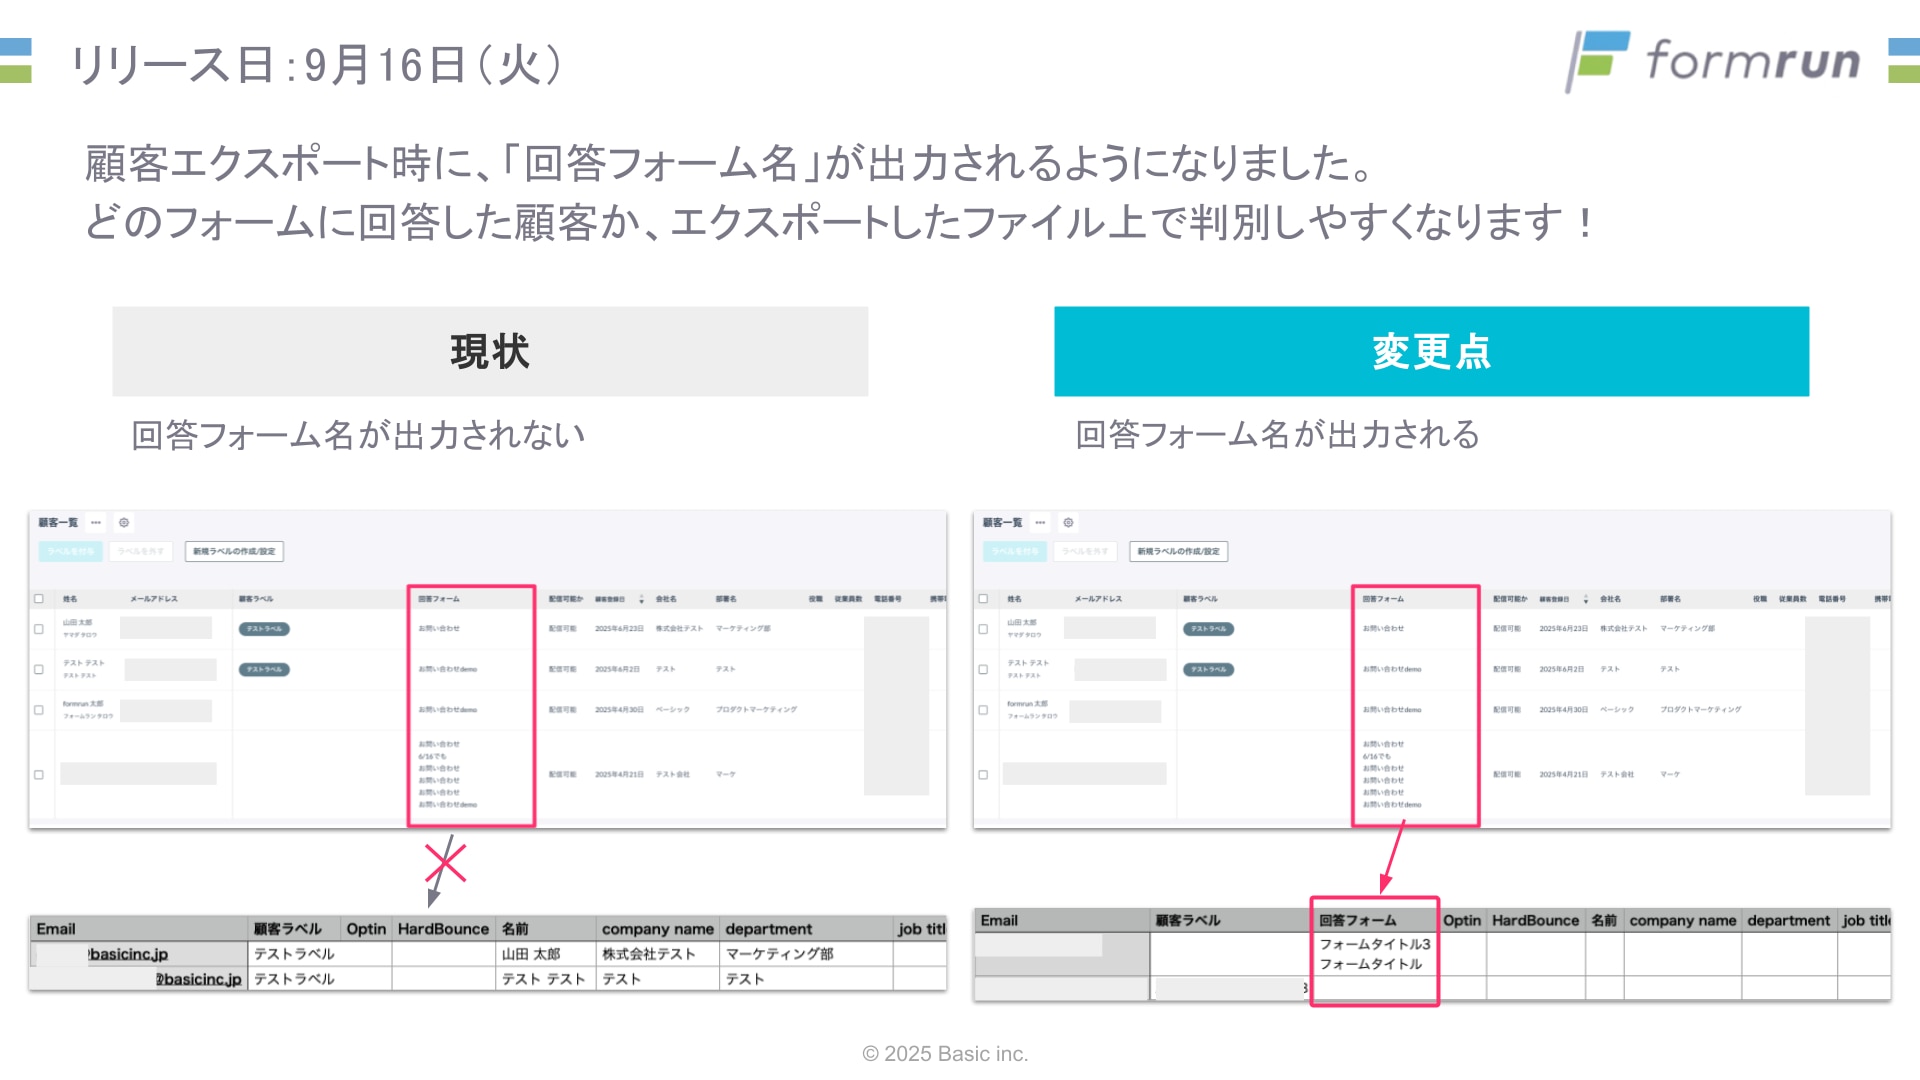Toggle the select-all checkbox in 現状 customer list
The width and height of the screenshot is (1920, 1080).
[x=39, y=599]
